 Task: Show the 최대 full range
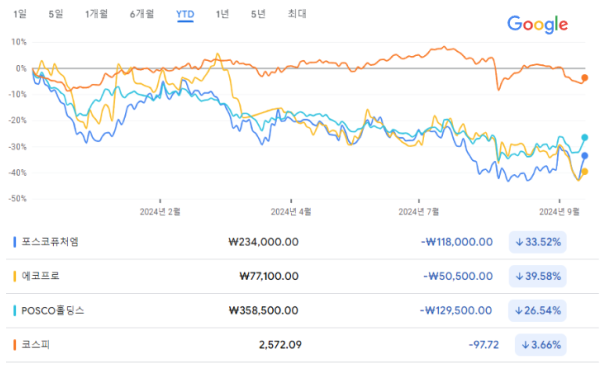click(x=297, y=14)
